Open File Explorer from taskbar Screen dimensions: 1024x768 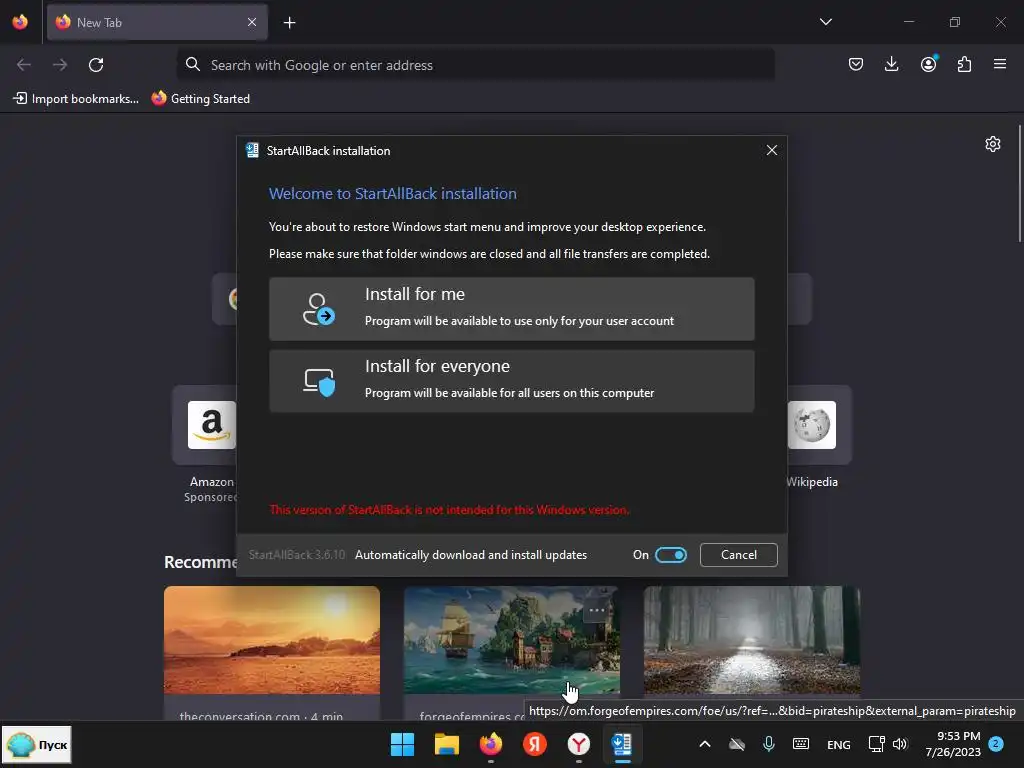pos(447,744)
